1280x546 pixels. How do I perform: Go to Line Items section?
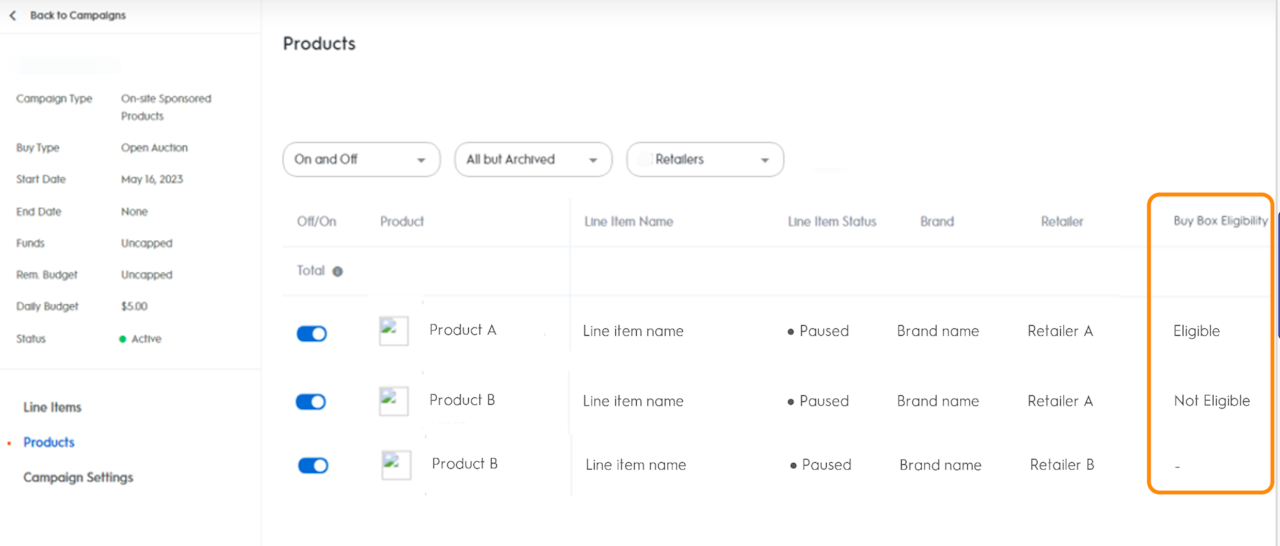pos(52,407)
